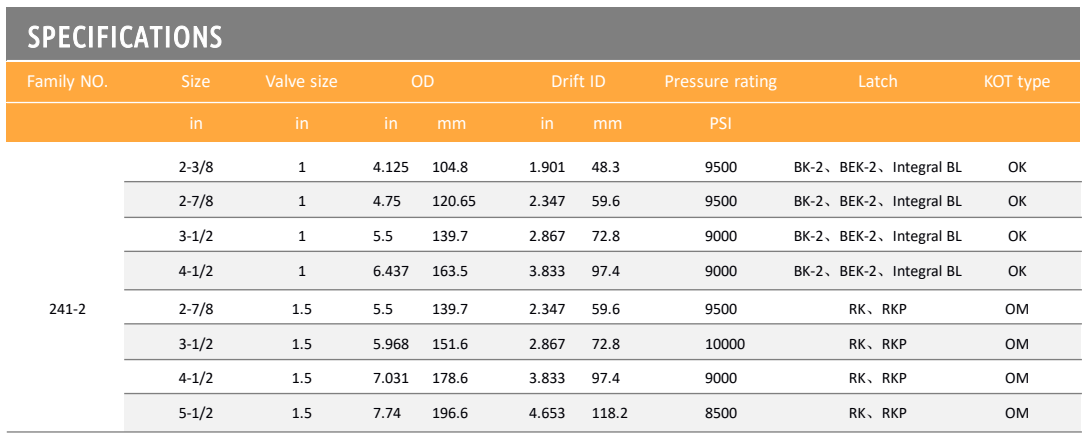
Task: Click the 7.031 OD value
Action: 391,379
